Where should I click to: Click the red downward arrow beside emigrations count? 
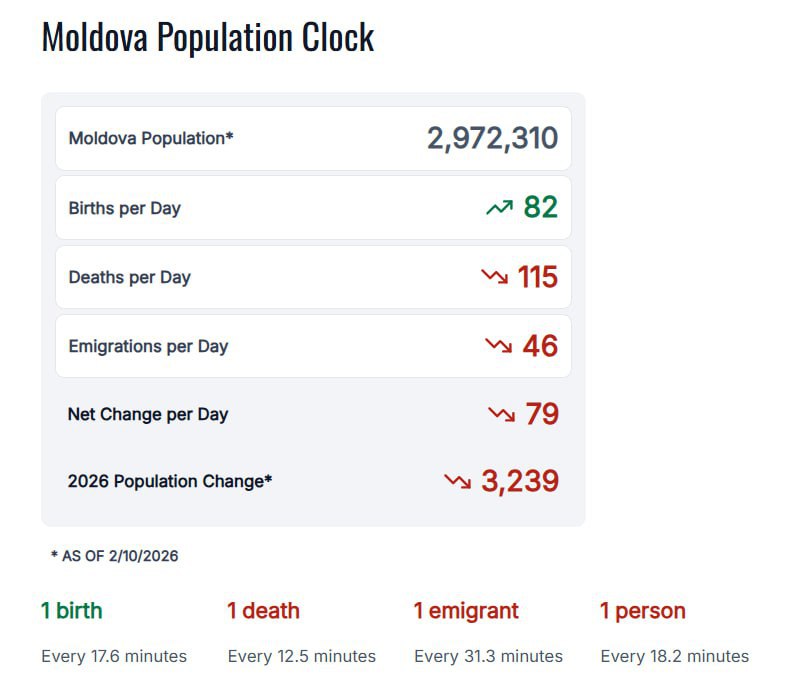[x=498, y=345]
